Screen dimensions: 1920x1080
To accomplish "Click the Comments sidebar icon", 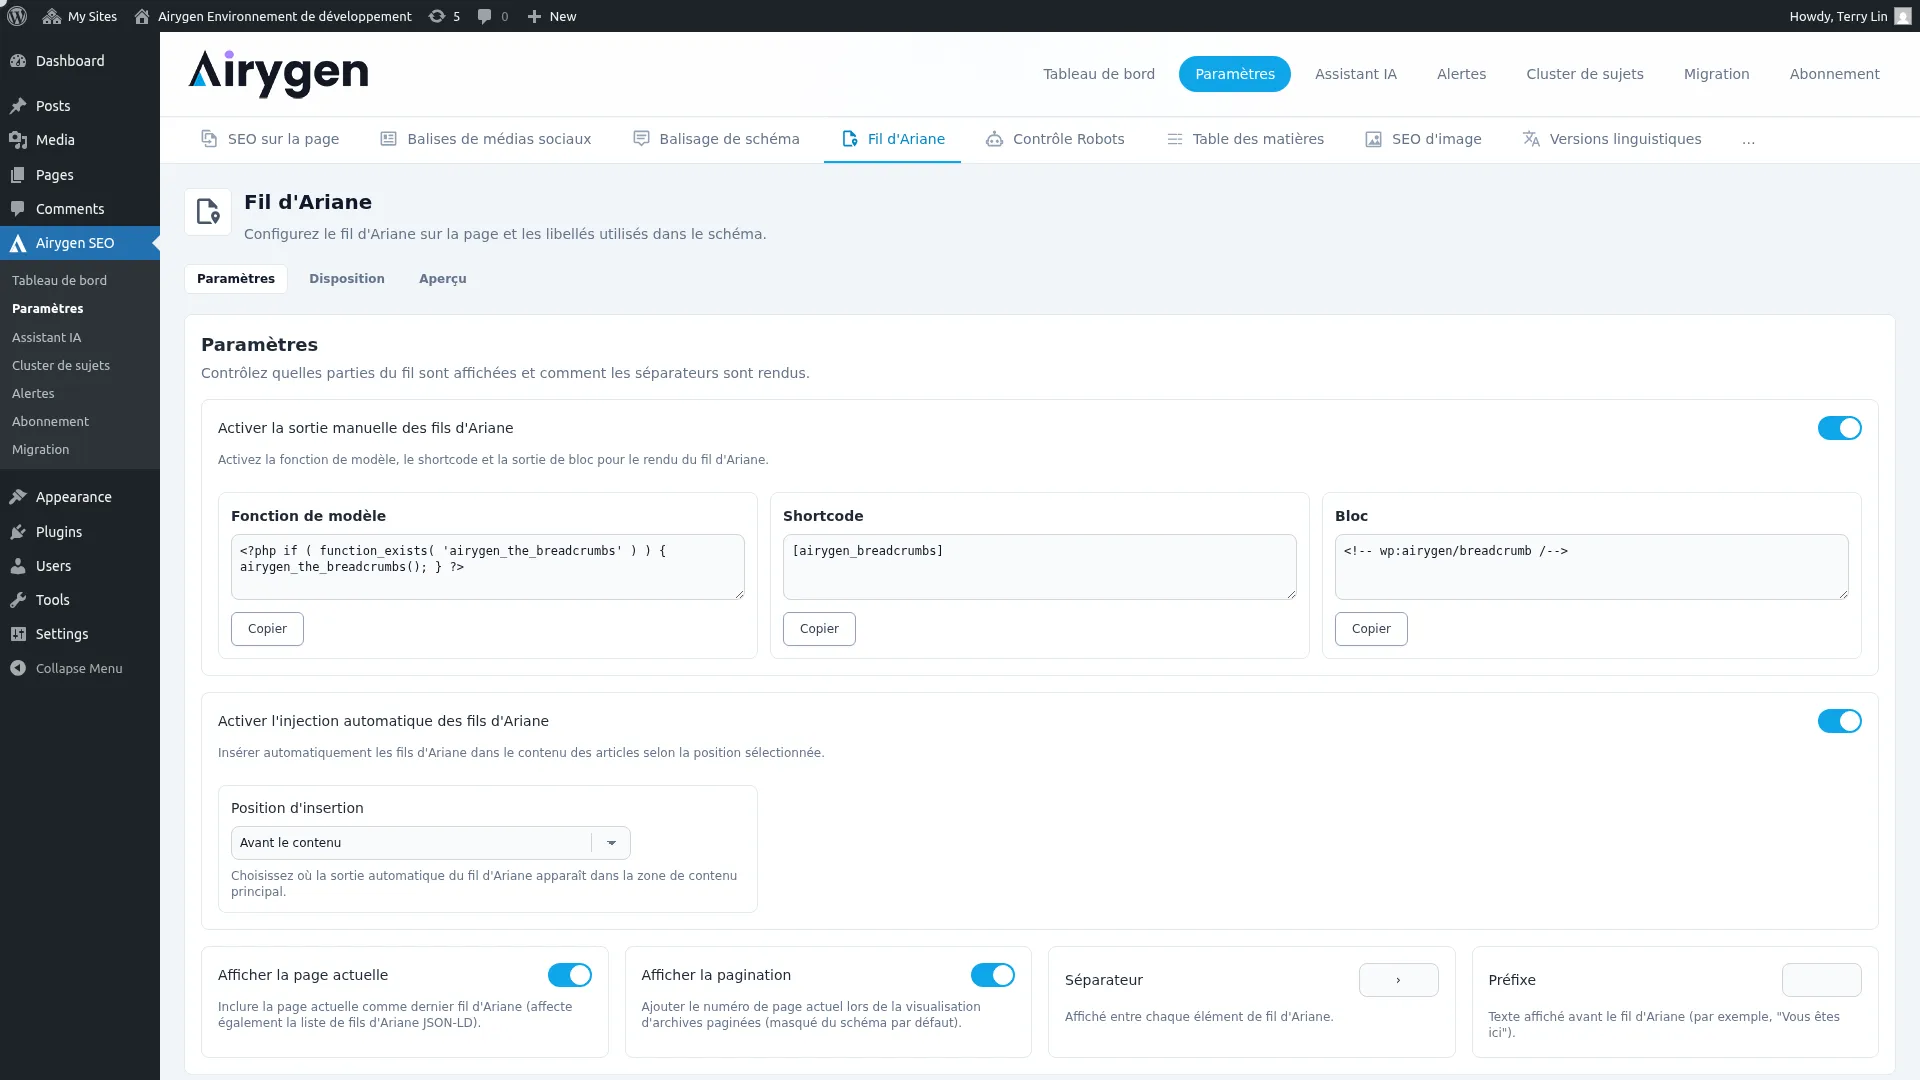I will click(18, 209).
